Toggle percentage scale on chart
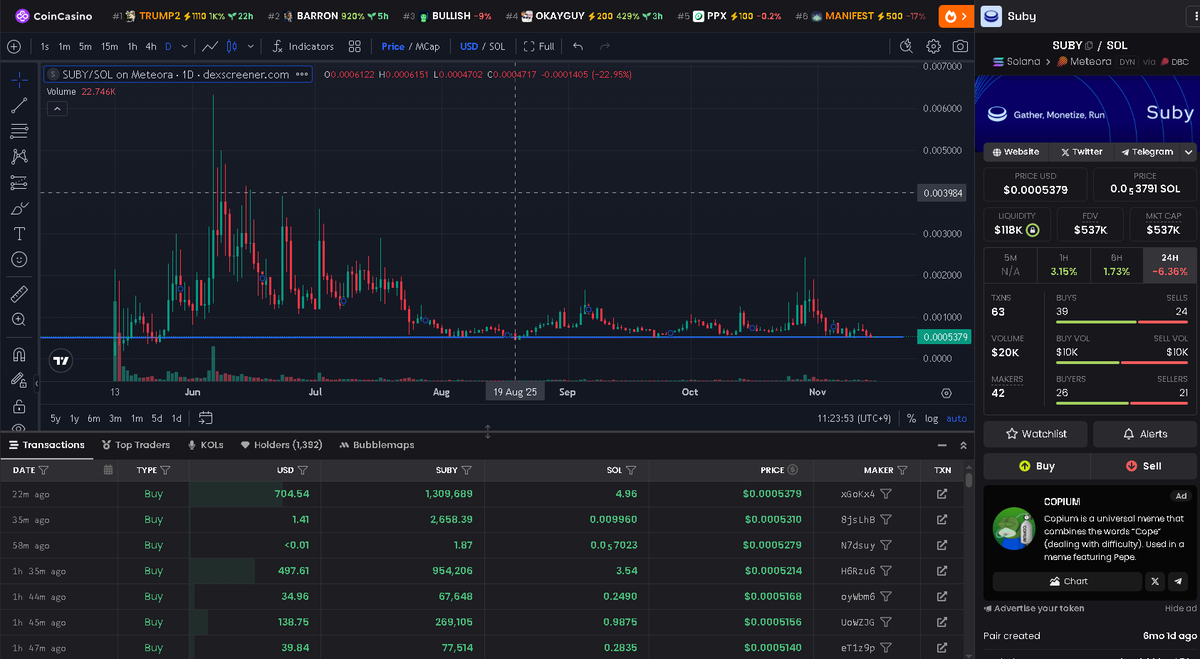Screen dimensions: 1200x659 click(911, 419)
